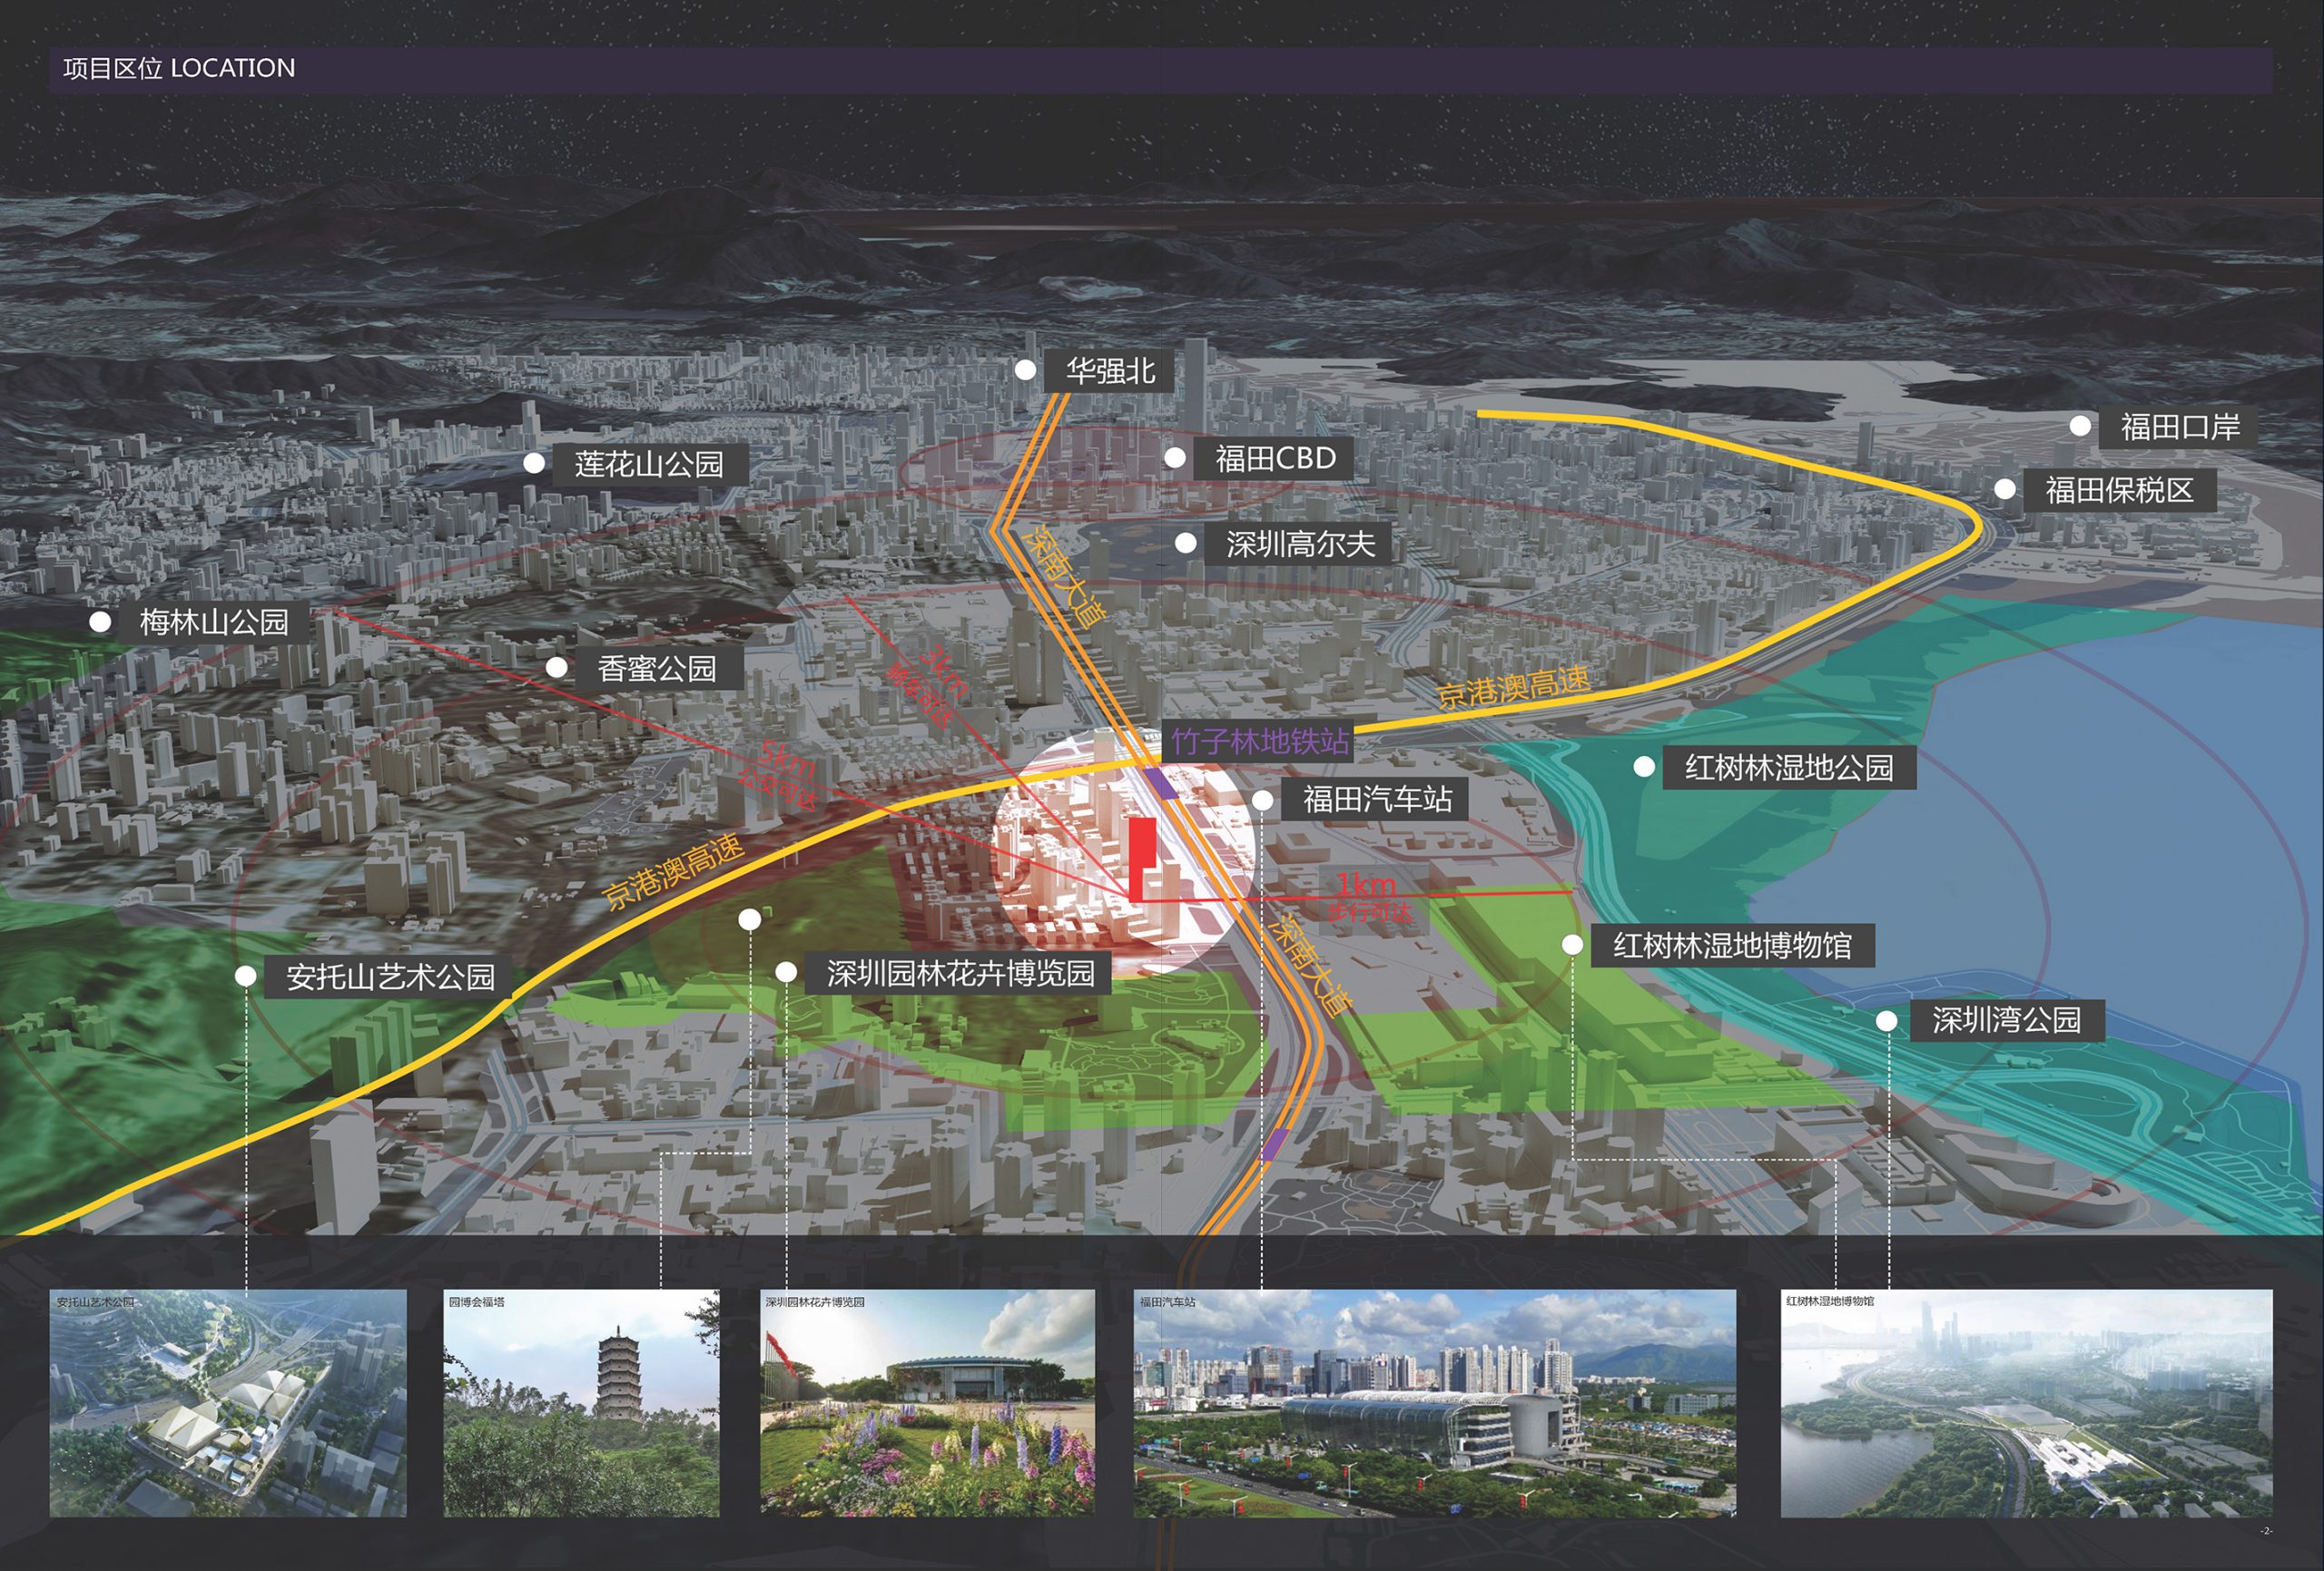
Task: Select the white dot beside 福田口岸
Action: coord(2080,426)
